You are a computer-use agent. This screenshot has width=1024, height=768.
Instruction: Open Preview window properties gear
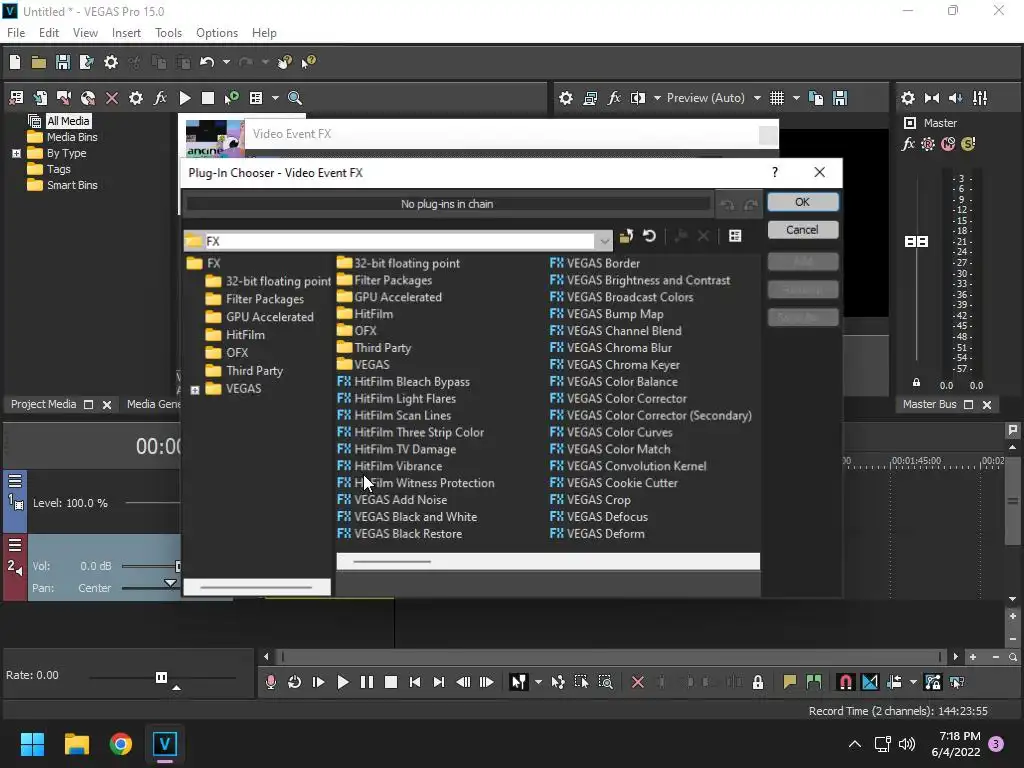[566, 98]
